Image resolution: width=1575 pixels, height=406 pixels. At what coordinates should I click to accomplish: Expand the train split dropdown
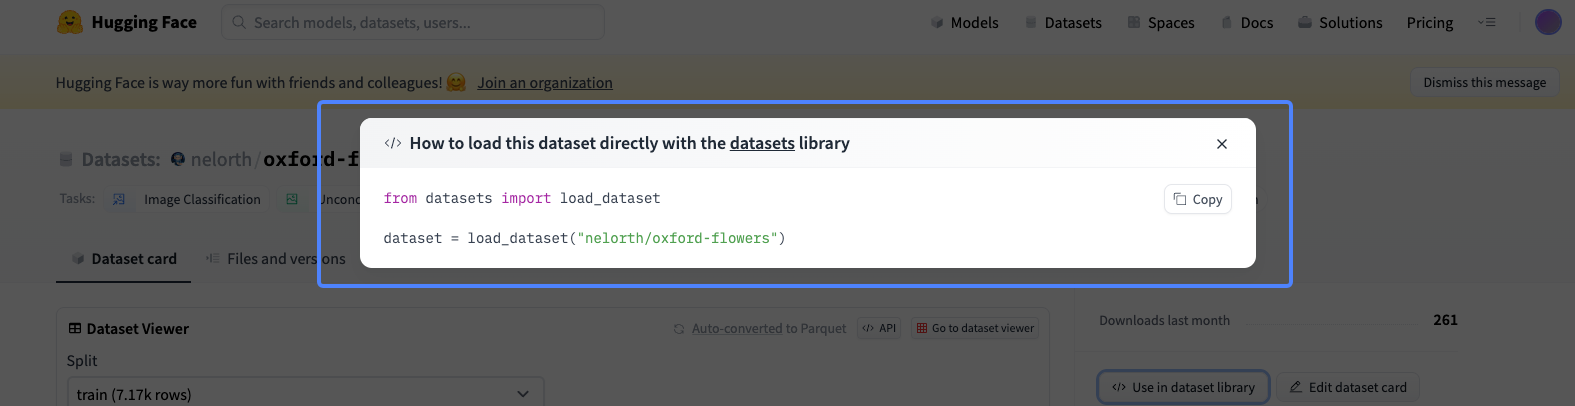click(x=305, y=394)
